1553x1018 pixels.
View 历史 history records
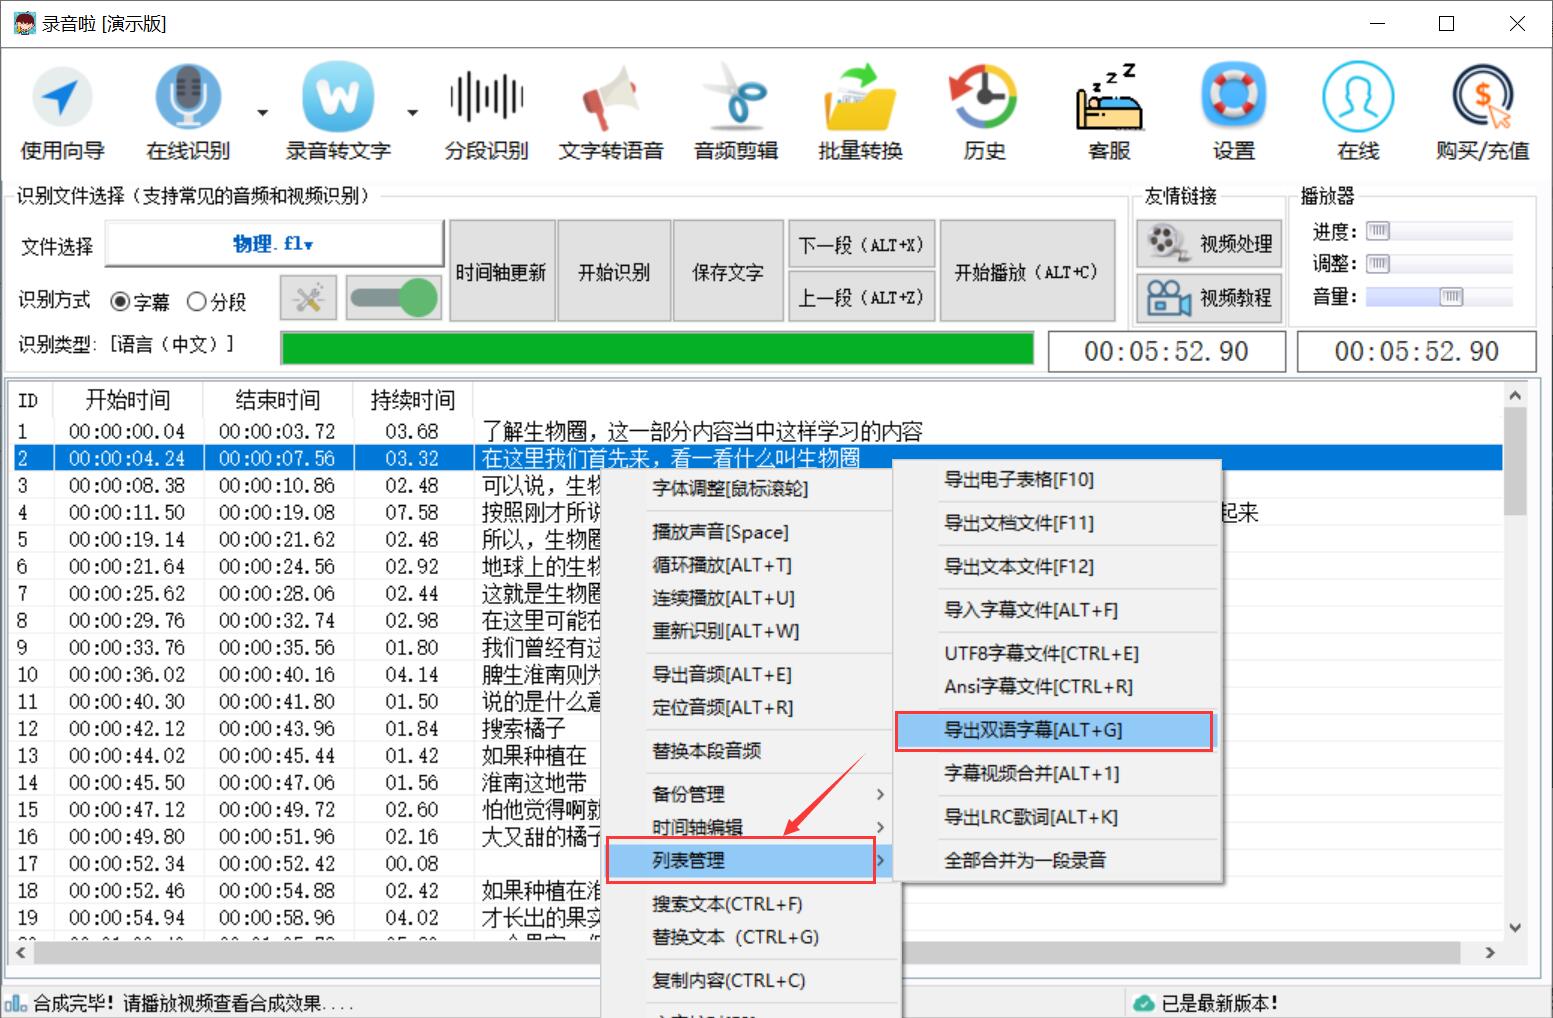tap(984, 112)
